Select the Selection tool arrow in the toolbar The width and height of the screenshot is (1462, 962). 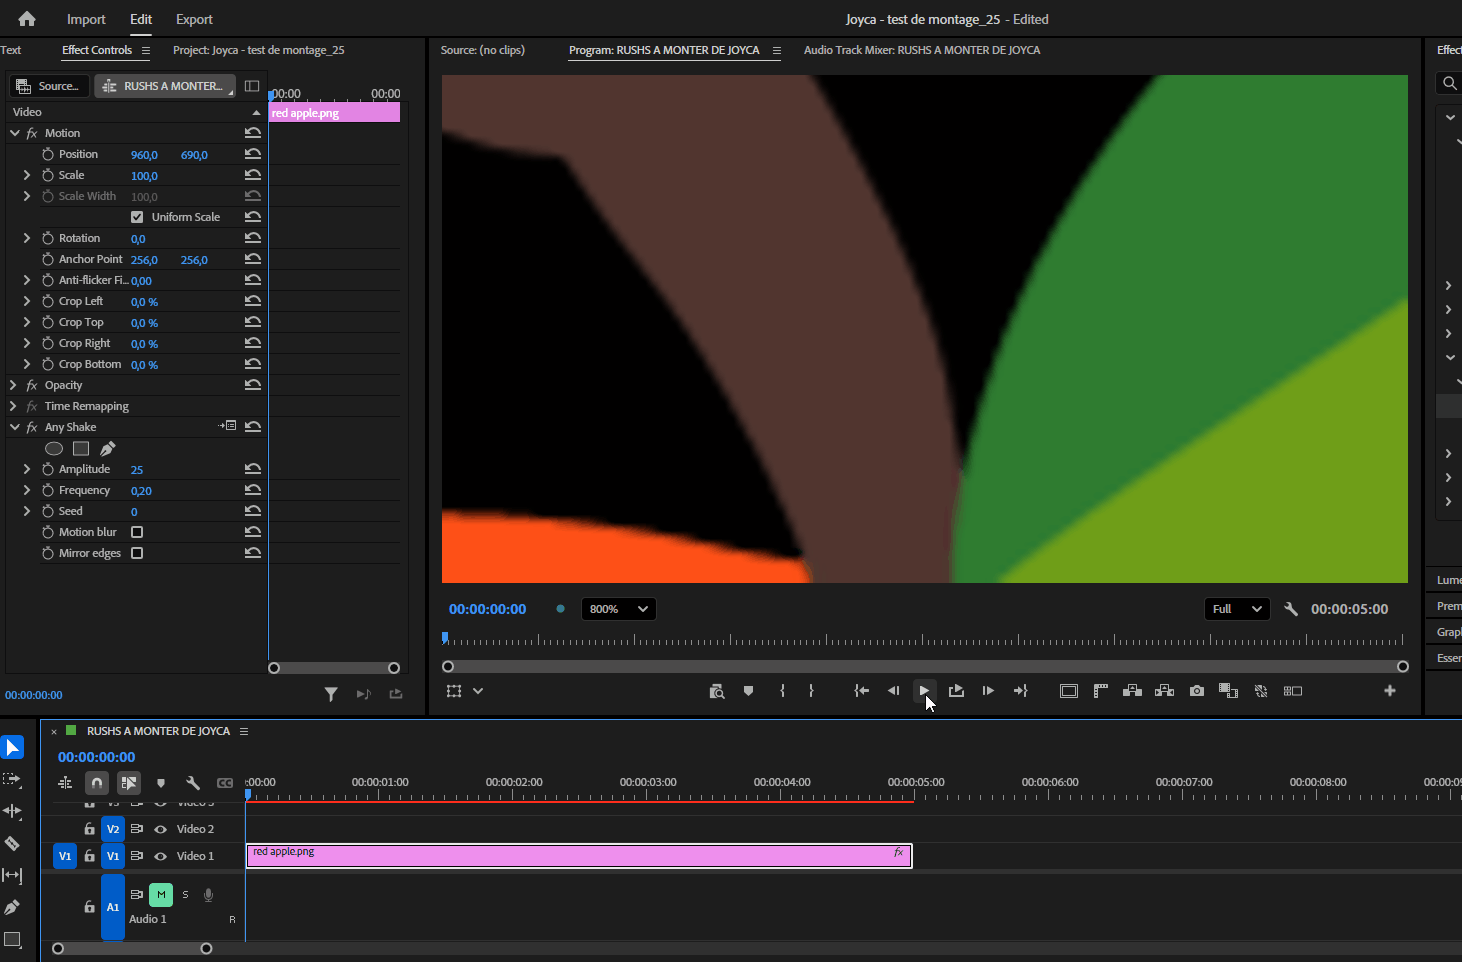pyautogui.click(x=12, y=747)
